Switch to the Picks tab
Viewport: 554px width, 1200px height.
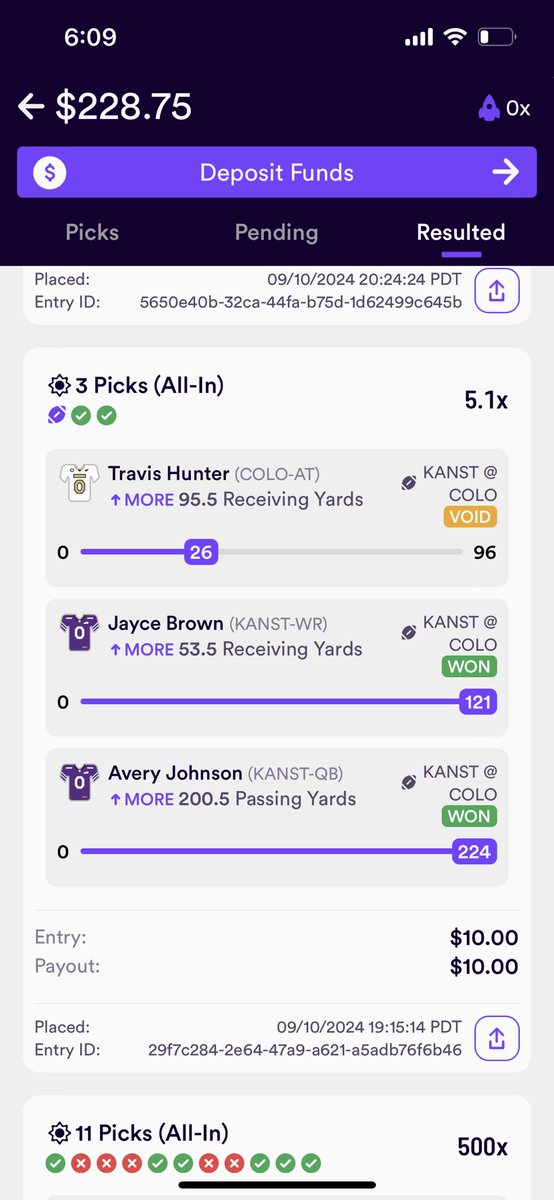(x=92, y=232)
